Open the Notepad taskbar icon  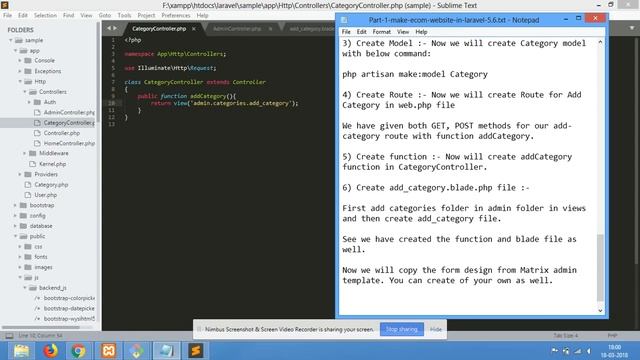pyautogui.click(x=167, y=351)
